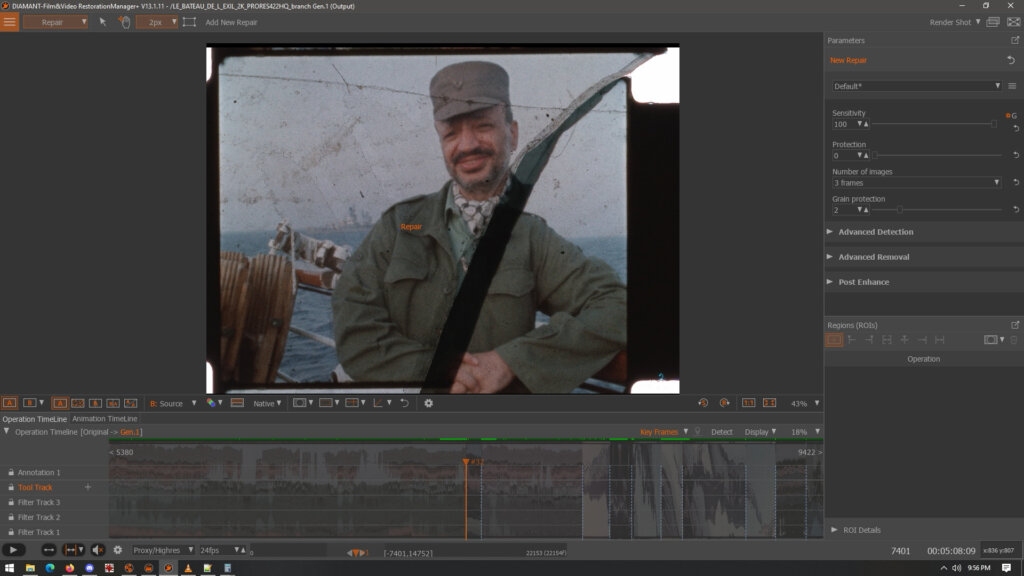Select the hand pan tool
Viewport: 1024px width, 576px height.
[x=124, y=22]
